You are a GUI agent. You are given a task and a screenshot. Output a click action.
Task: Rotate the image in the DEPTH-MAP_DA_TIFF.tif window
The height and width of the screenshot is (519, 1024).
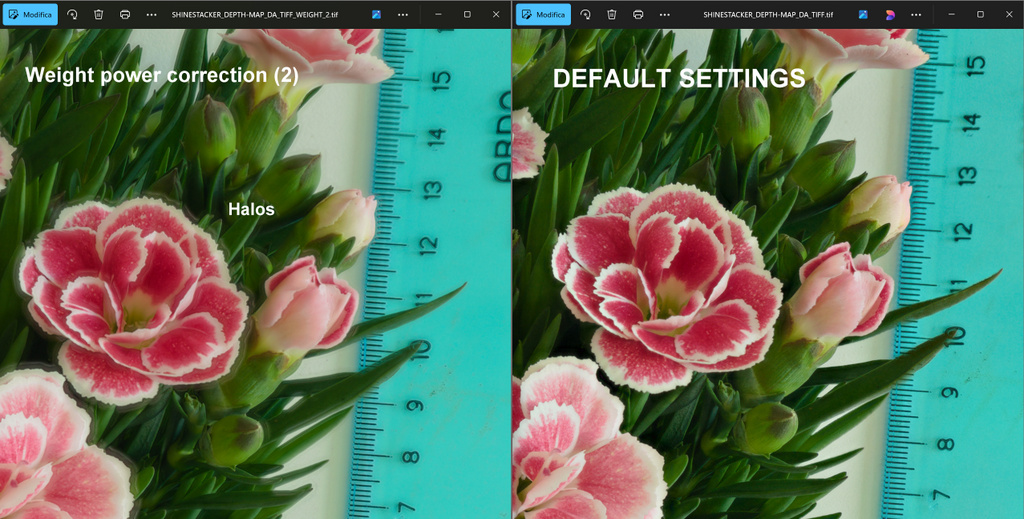[585, 14]
